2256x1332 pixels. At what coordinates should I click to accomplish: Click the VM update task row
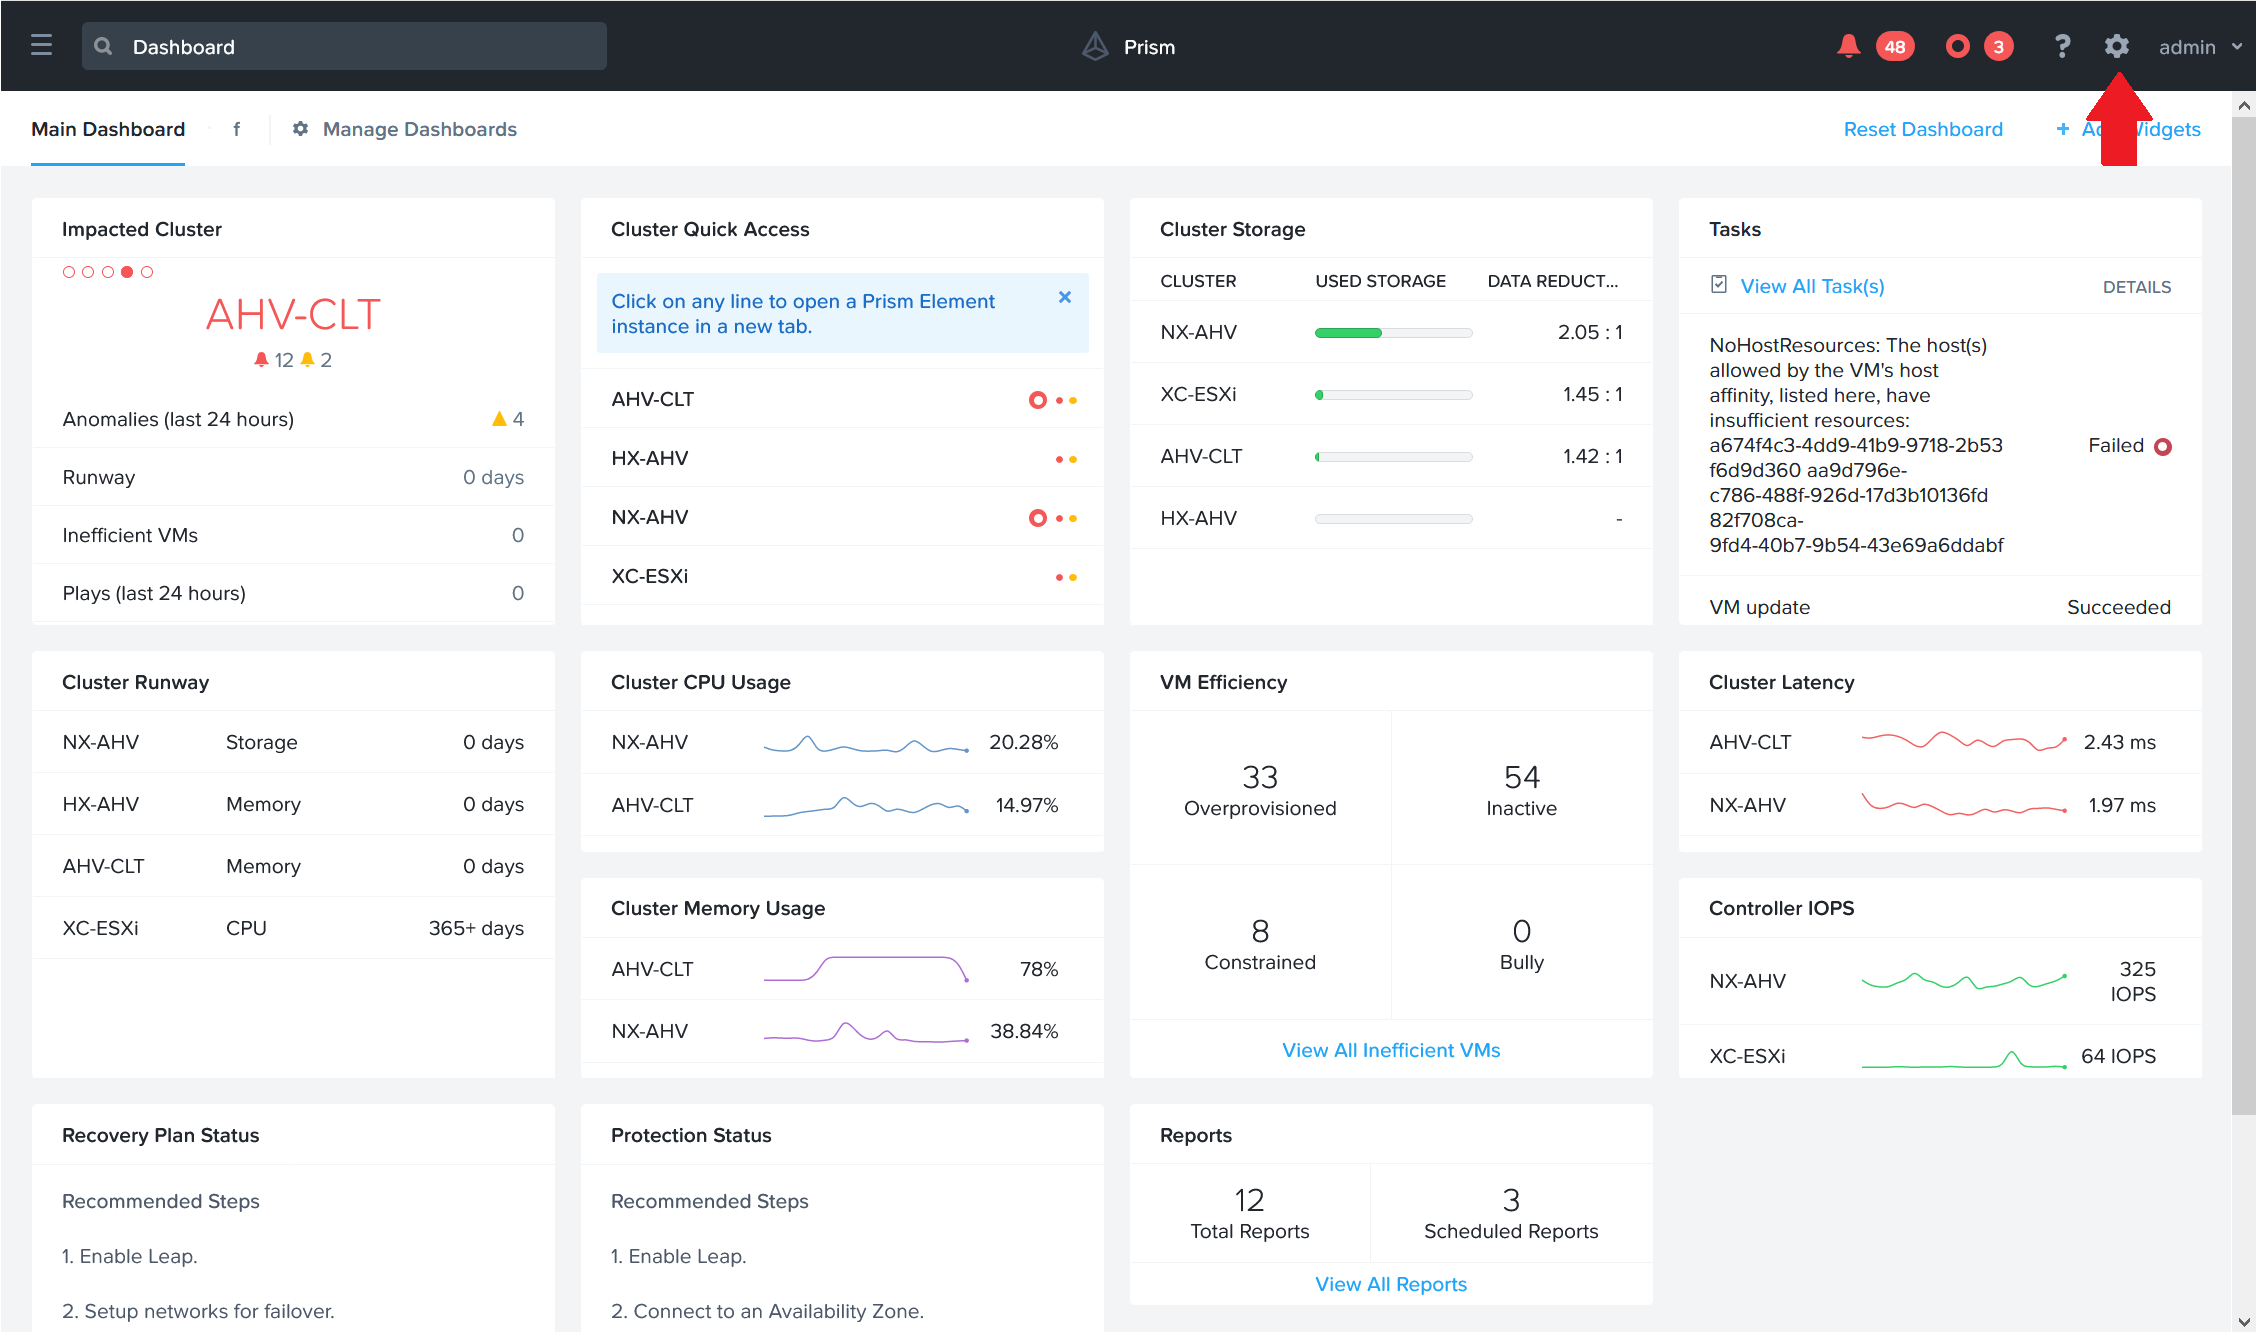(x=1940, y=607)
